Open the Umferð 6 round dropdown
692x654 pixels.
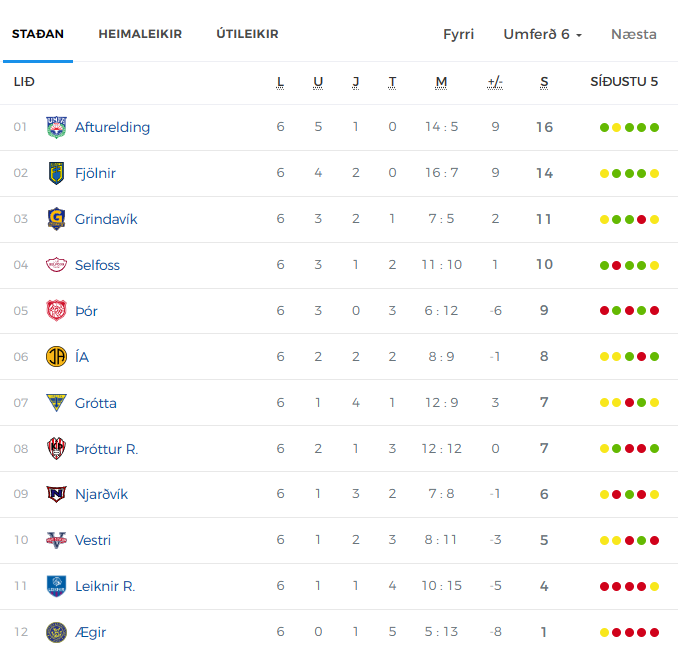[543, 34]
